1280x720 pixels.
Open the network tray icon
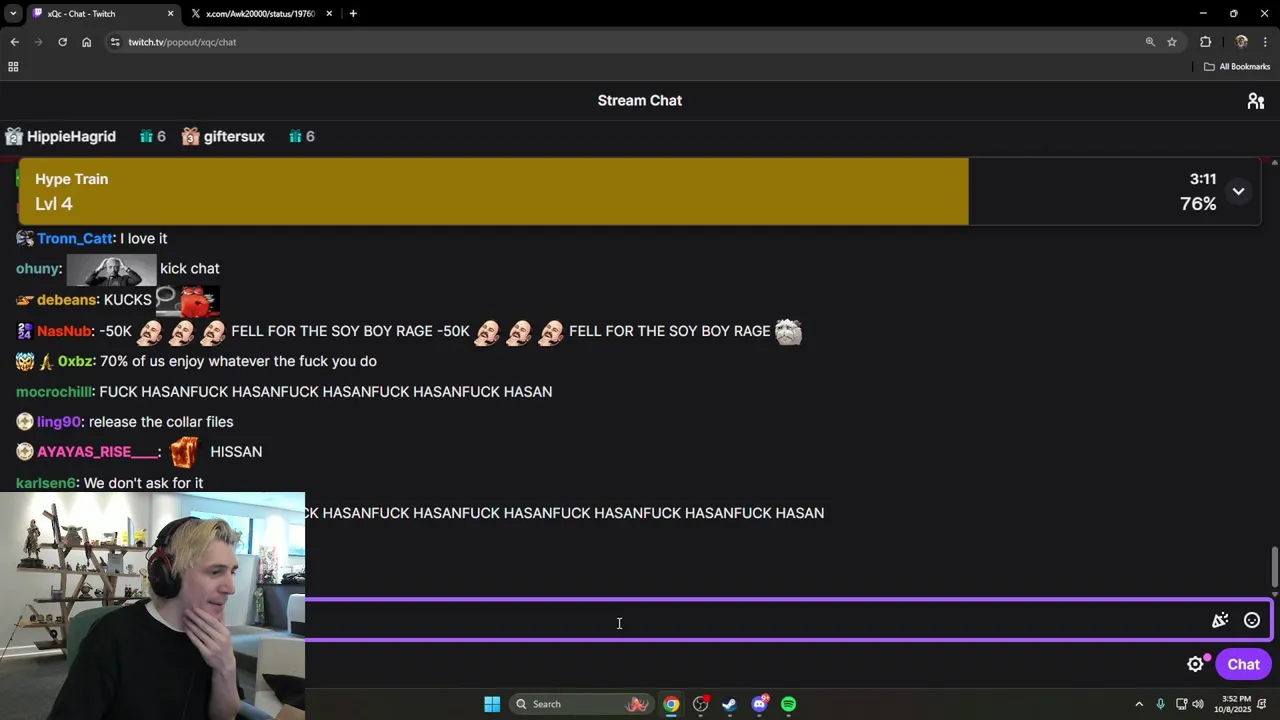[1181, 704]
